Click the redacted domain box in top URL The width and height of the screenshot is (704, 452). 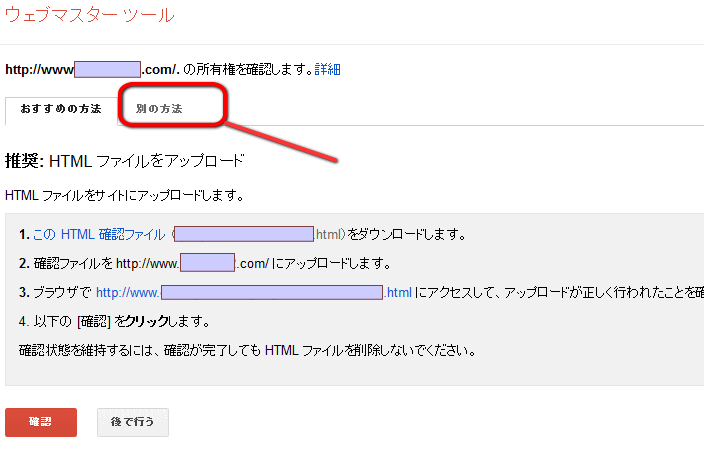[108, 70]
